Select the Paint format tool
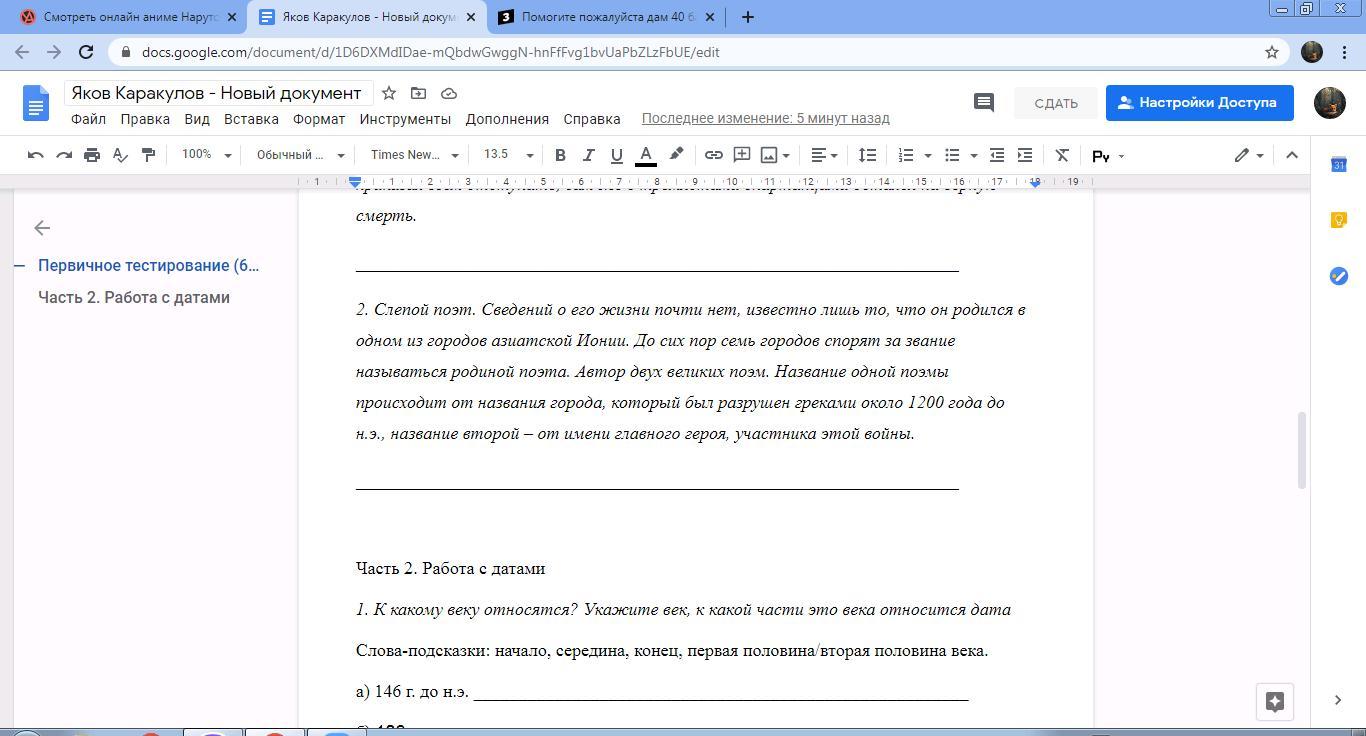The height and width of the screenshot is (736, 1366). [148, 155]
